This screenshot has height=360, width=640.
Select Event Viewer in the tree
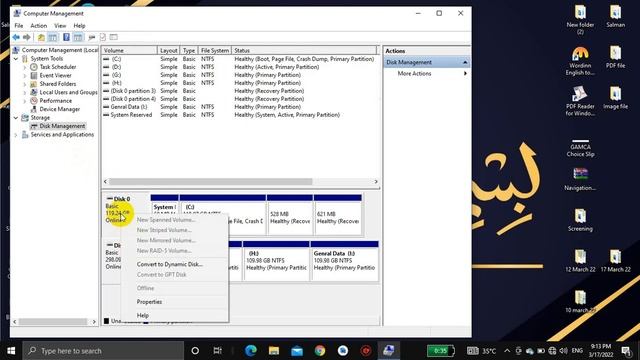[55, 76]
